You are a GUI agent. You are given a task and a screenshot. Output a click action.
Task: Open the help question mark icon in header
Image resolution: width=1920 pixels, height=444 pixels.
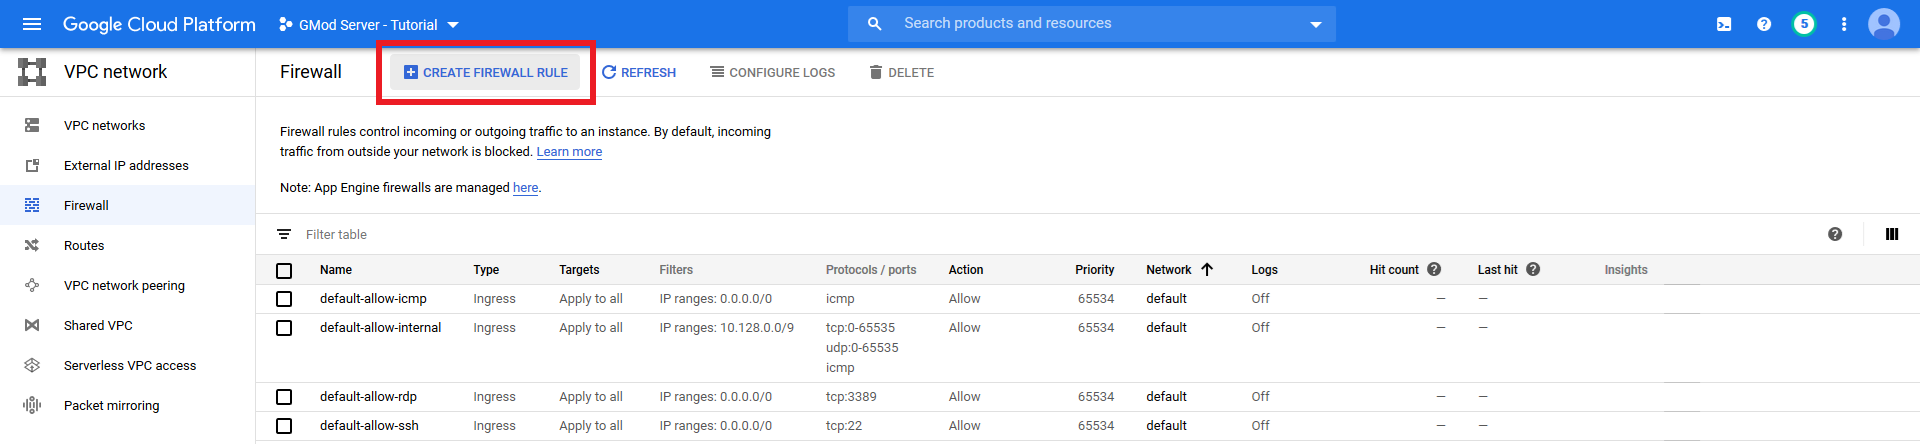[1764, 24]
